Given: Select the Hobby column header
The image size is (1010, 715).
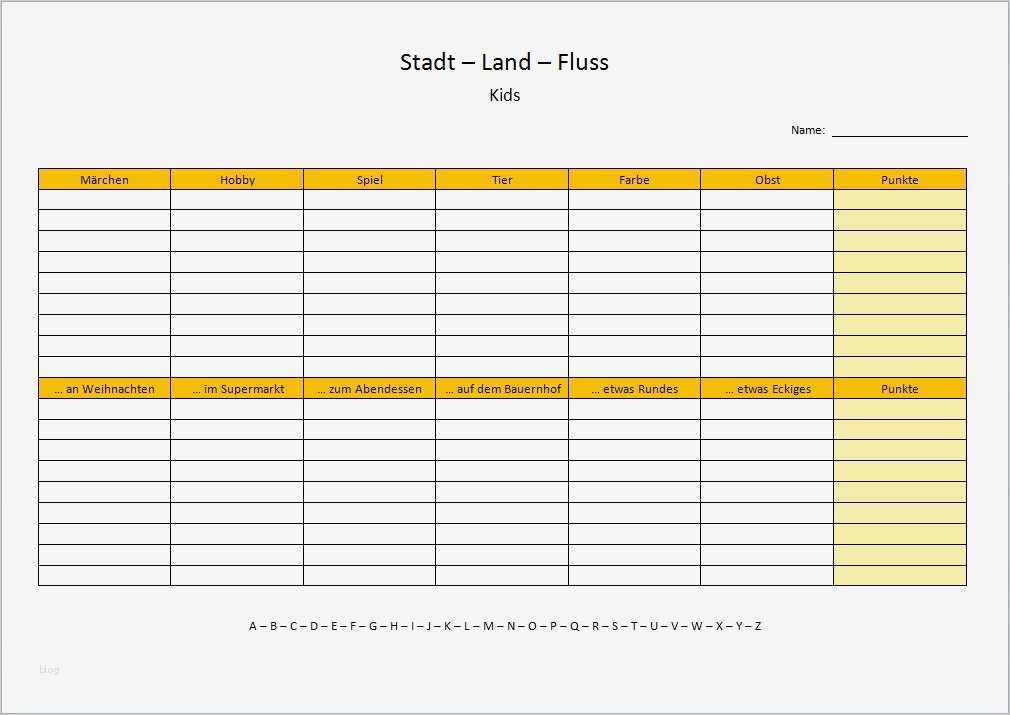Looking at the screenshot, I should (x=237, y=180).
